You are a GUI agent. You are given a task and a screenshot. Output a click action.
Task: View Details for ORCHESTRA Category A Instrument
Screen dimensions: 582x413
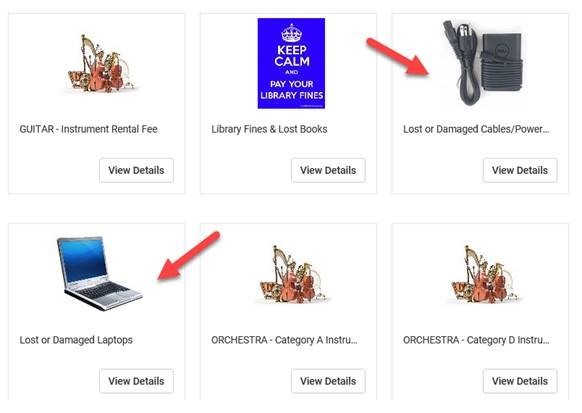click(x=328, y=381)
